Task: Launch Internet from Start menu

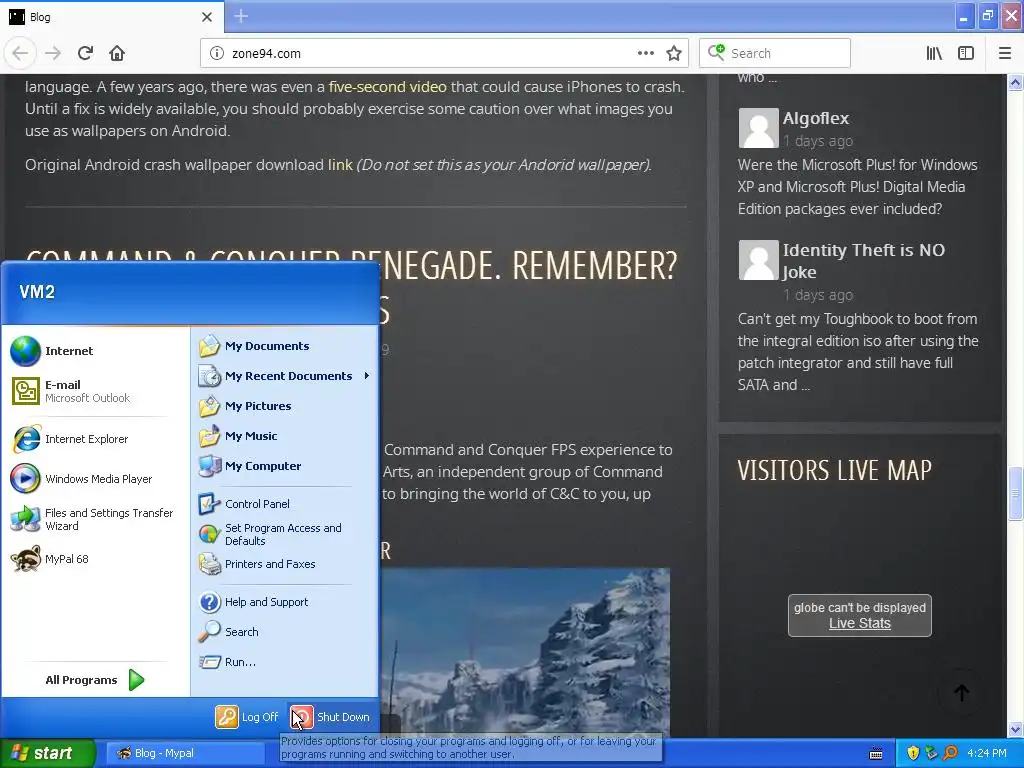Action: (x=95, y=351)
